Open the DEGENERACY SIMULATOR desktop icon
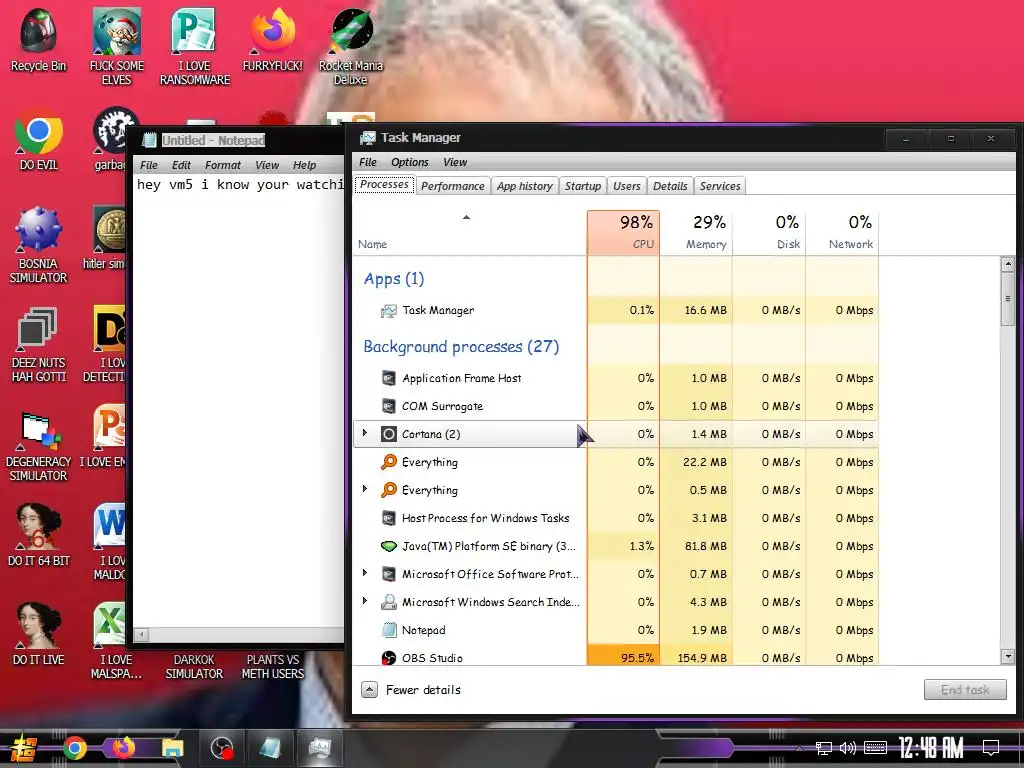 point(39,447)
